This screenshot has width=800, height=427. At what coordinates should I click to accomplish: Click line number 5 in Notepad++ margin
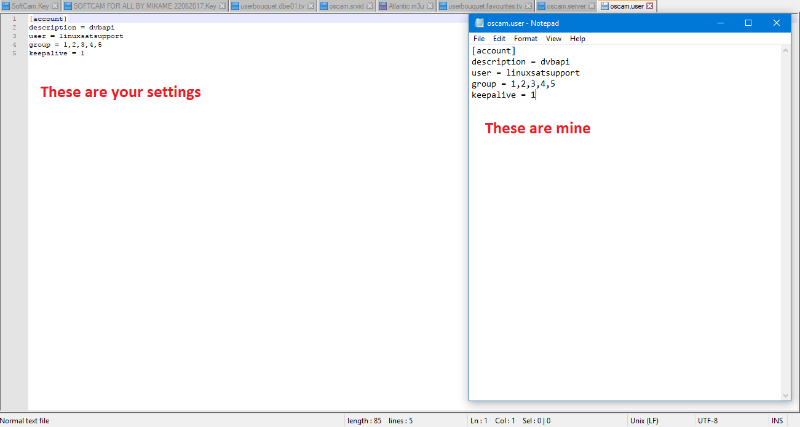click(x=14, y=53)
